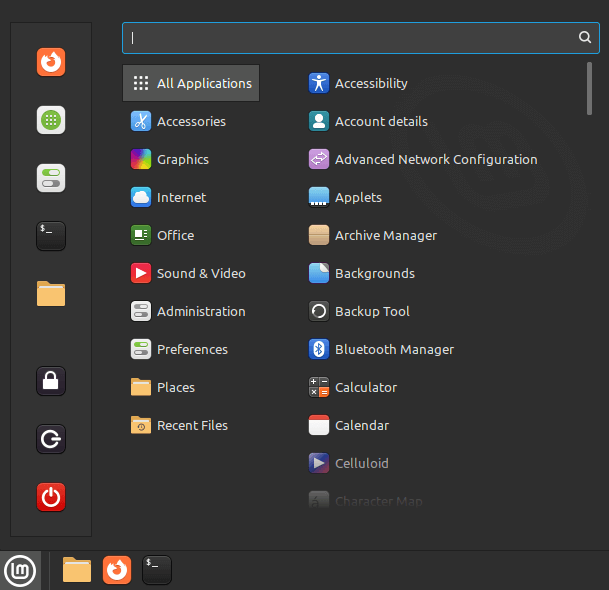
Task: Launch the Calculator icon
Action: [x=319, y=387]
